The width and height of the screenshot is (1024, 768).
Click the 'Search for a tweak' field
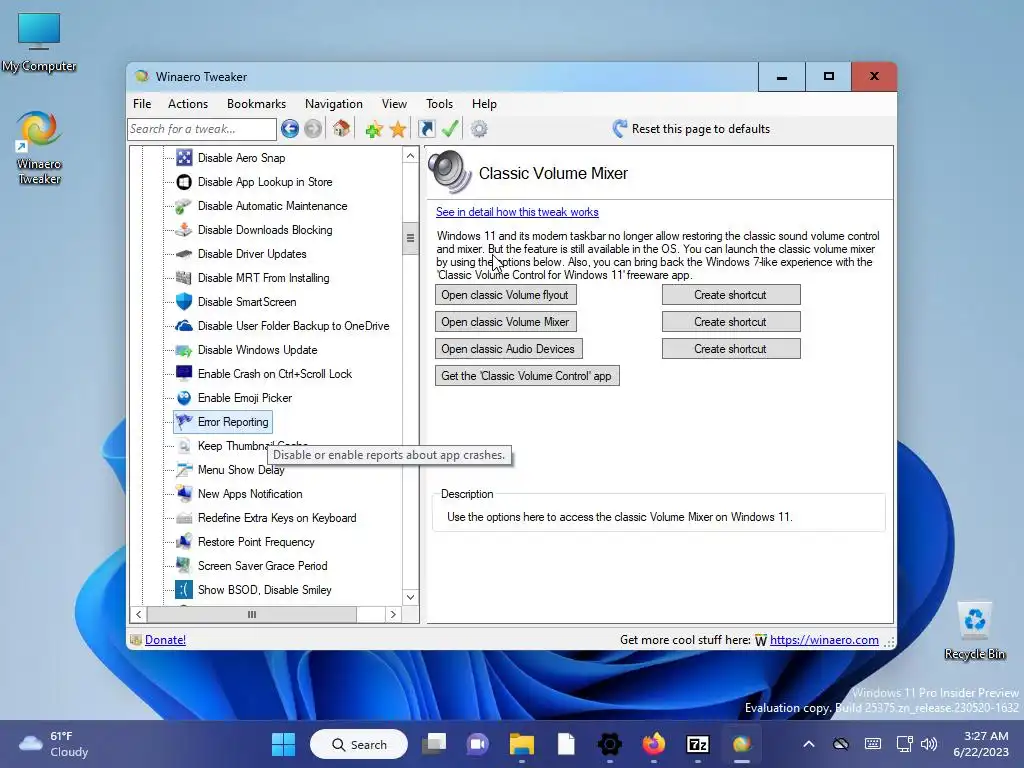pos(202,129)
